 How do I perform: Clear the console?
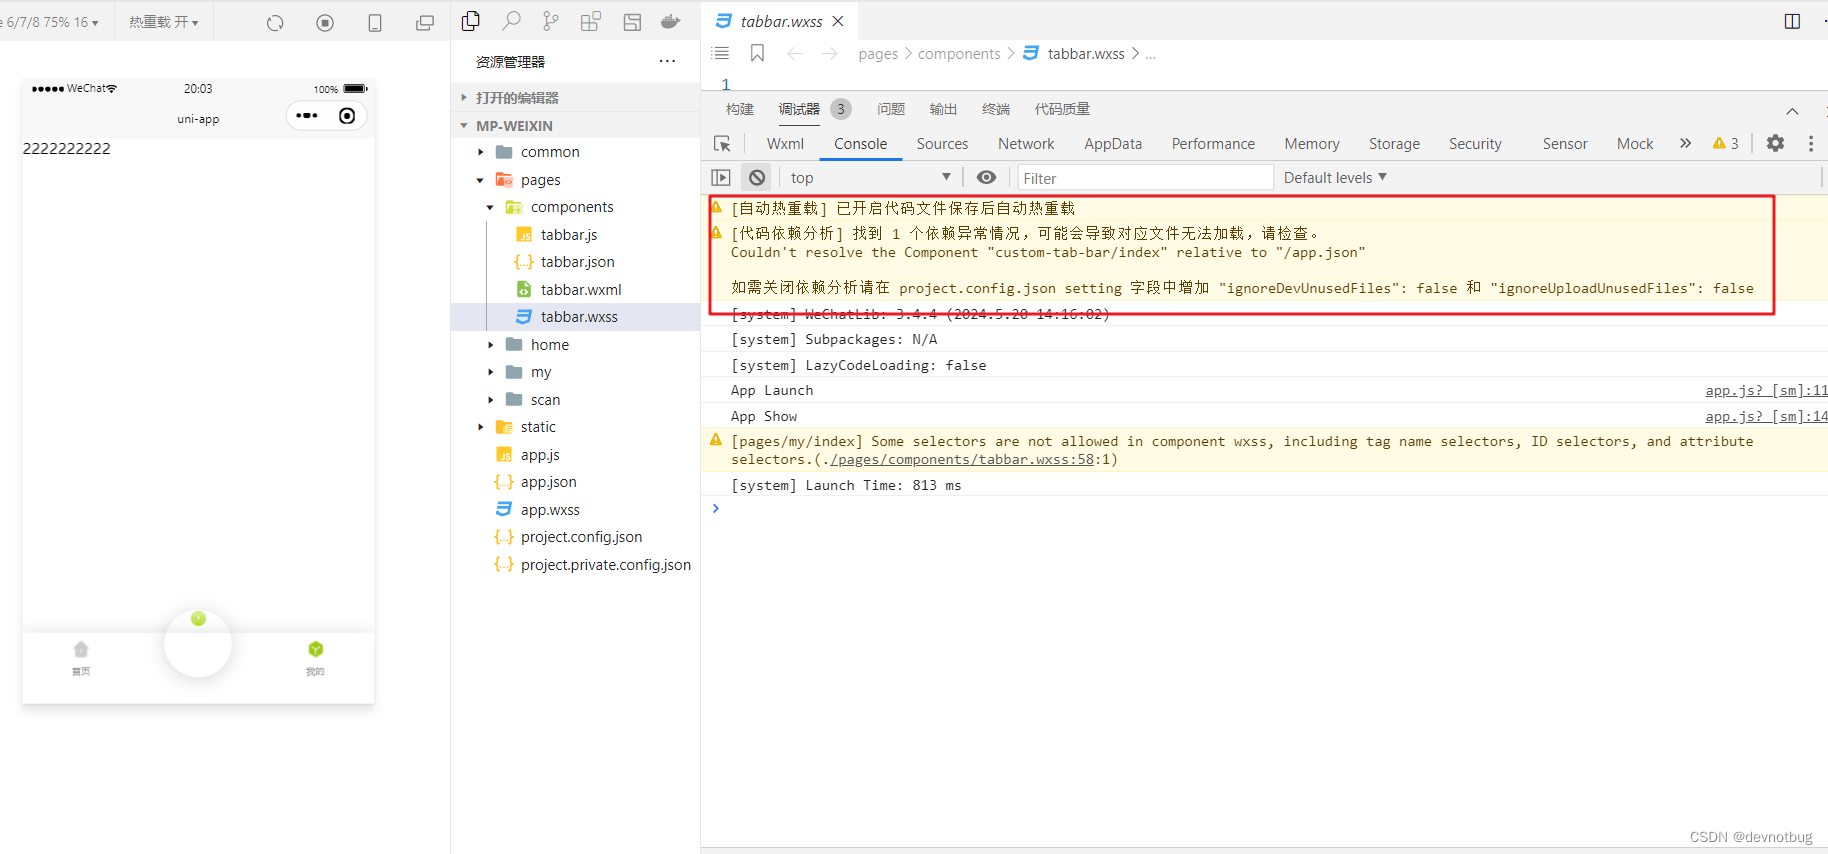(x=757, y=178)
